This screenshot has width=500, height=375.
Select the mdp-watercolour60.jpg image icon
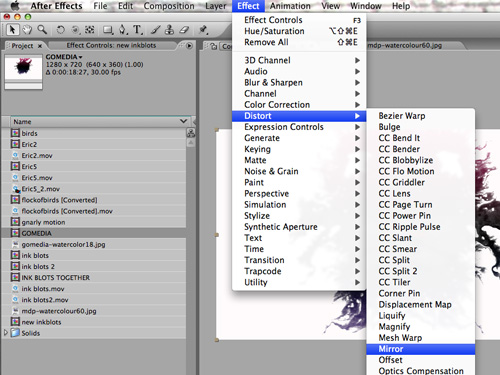(15, 311)
